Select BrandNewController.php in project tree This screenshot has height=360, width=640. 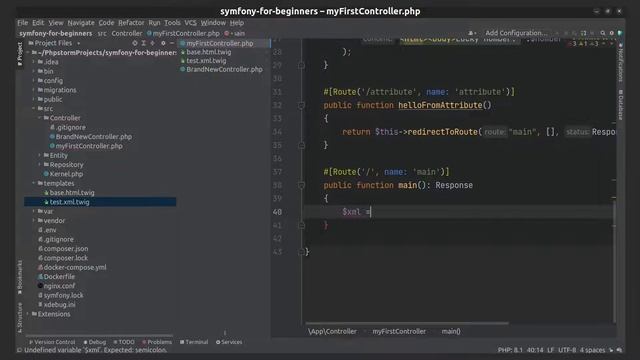91,137
